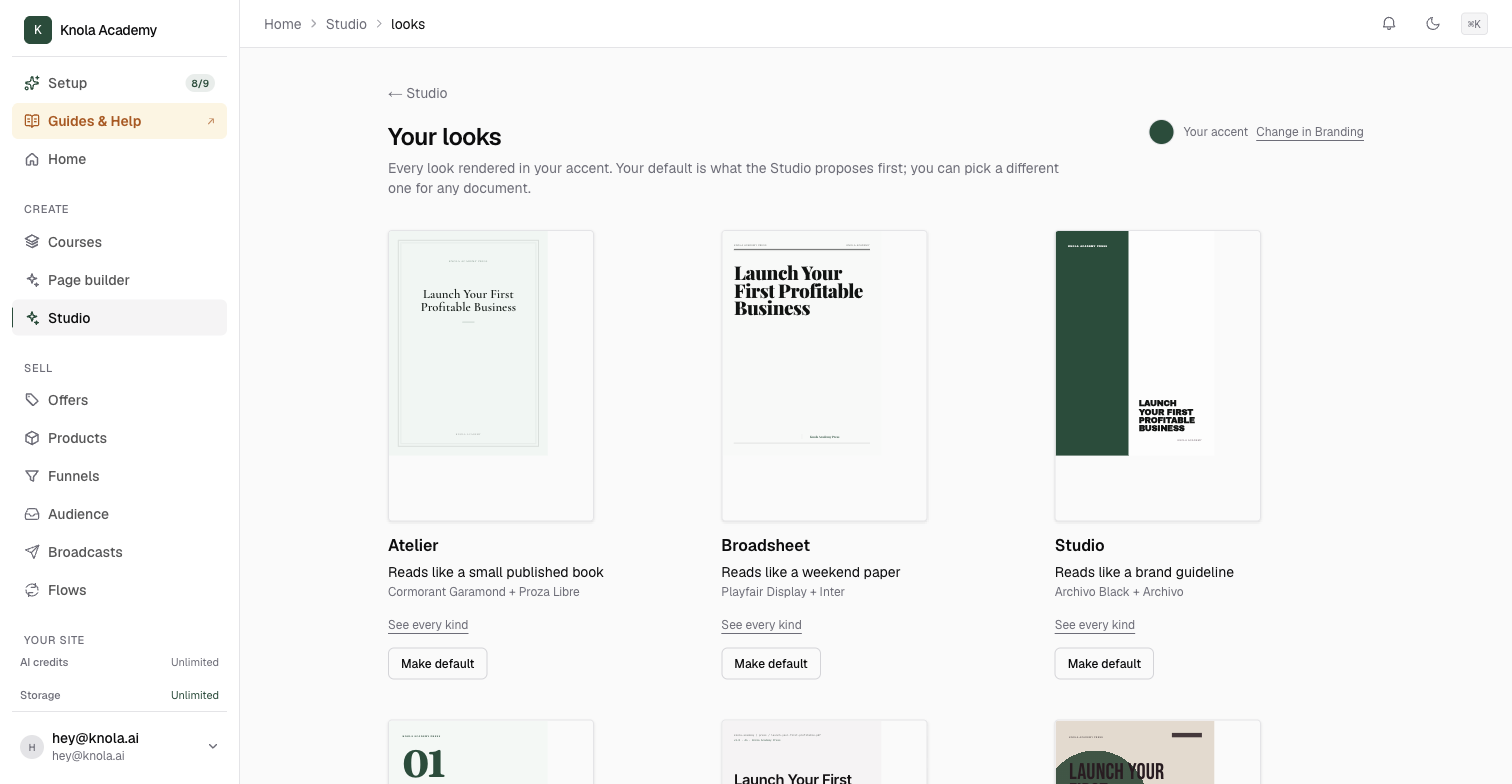Open Flows in the sidebar
This screenshot has height=784, width=1512.
click(x=119, y=590)
